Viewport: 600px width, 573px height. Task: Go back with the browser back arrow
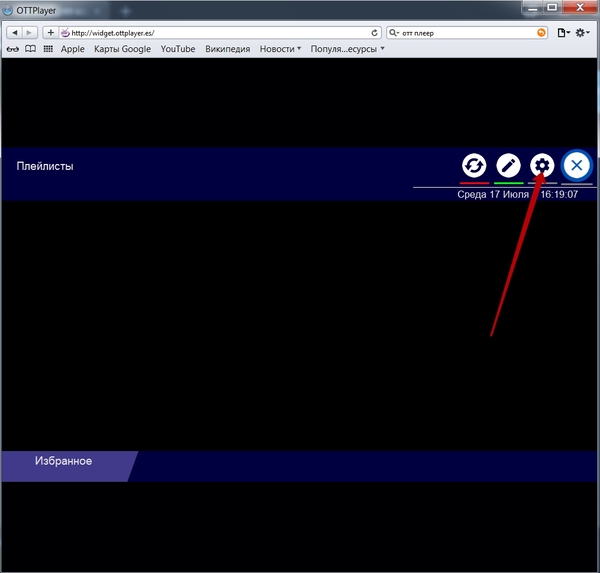tap(15, 33)
